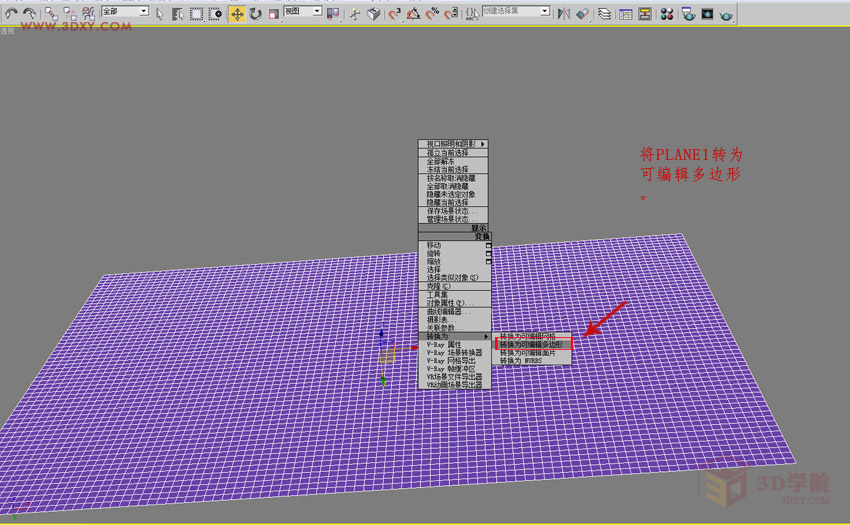Open the 创建选择集 named selection dropdown
The height and width of the screenshot is (525, 850).
[516, 11]
